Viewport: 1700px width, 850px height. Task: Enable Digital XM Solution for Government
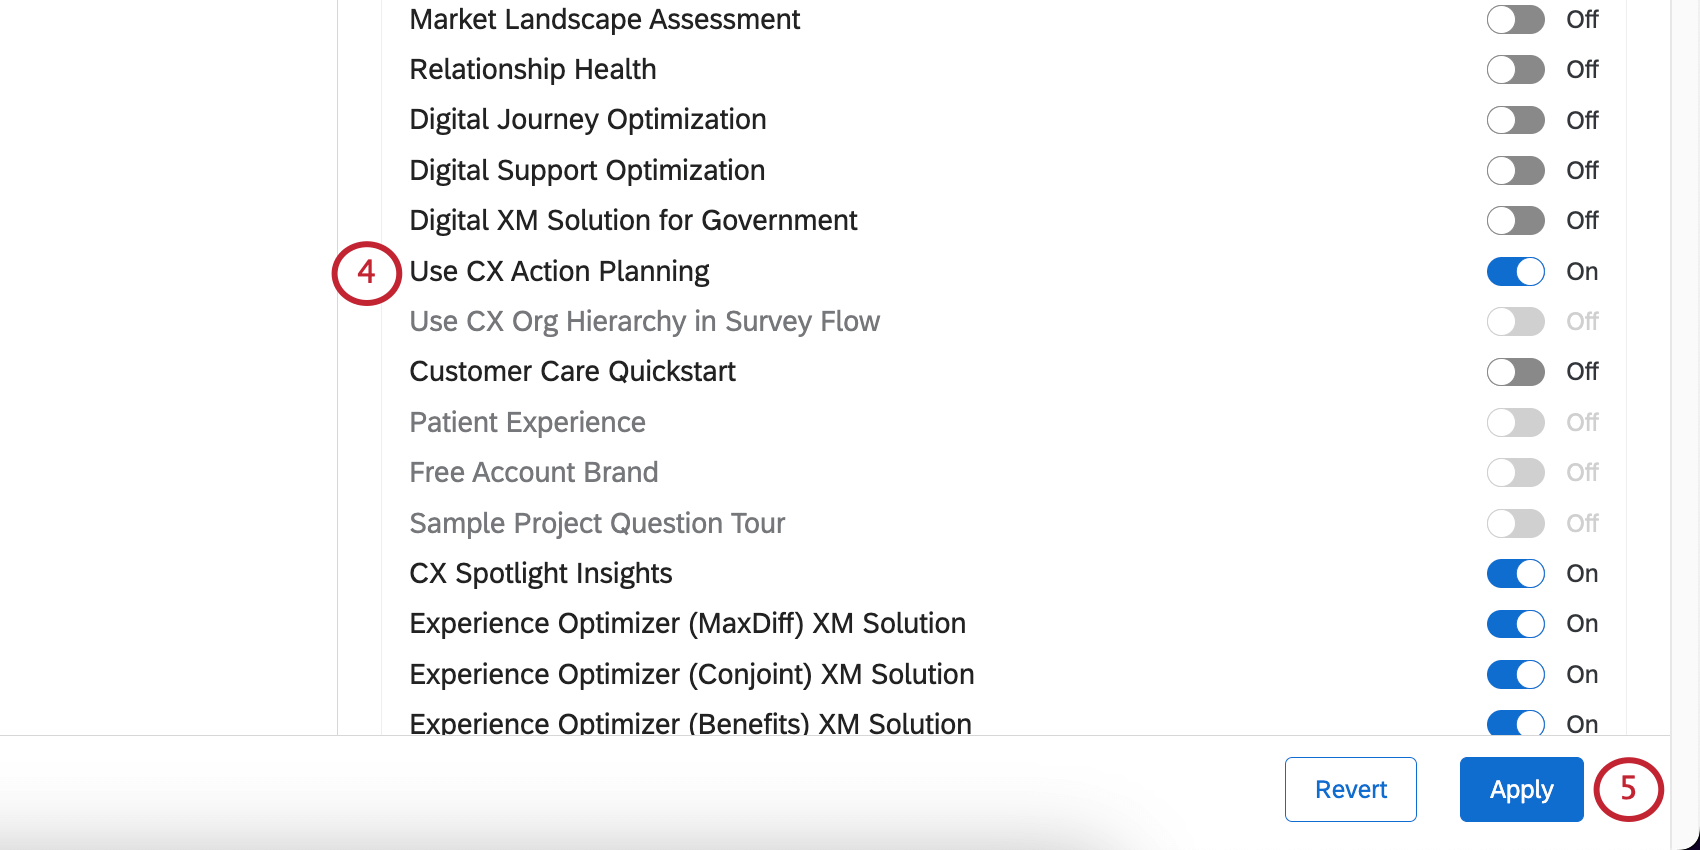point(1515,220)
